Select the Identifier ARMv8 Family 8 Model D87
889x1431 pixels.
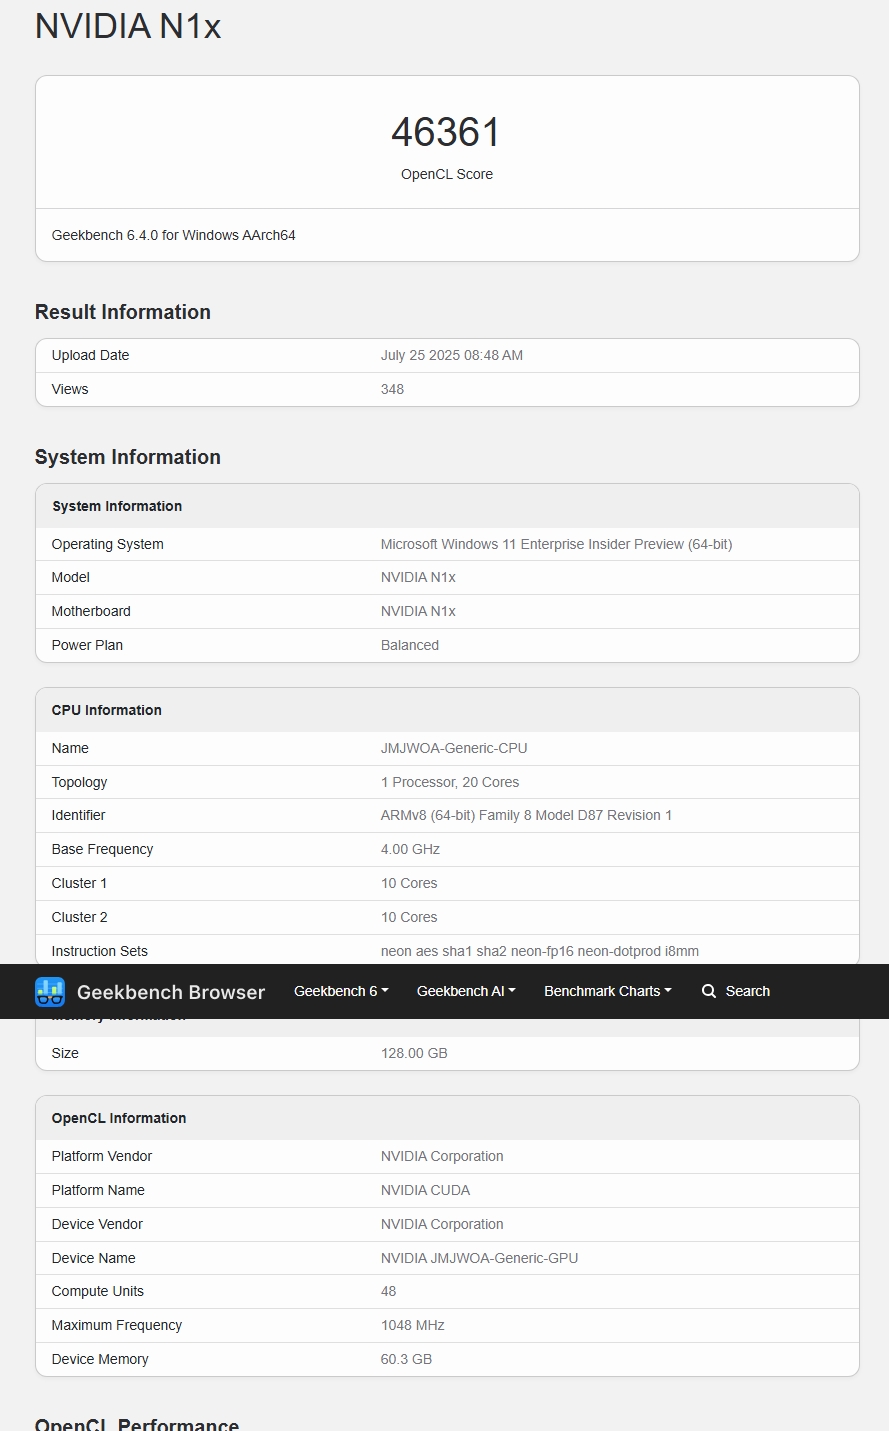(526, 815)
